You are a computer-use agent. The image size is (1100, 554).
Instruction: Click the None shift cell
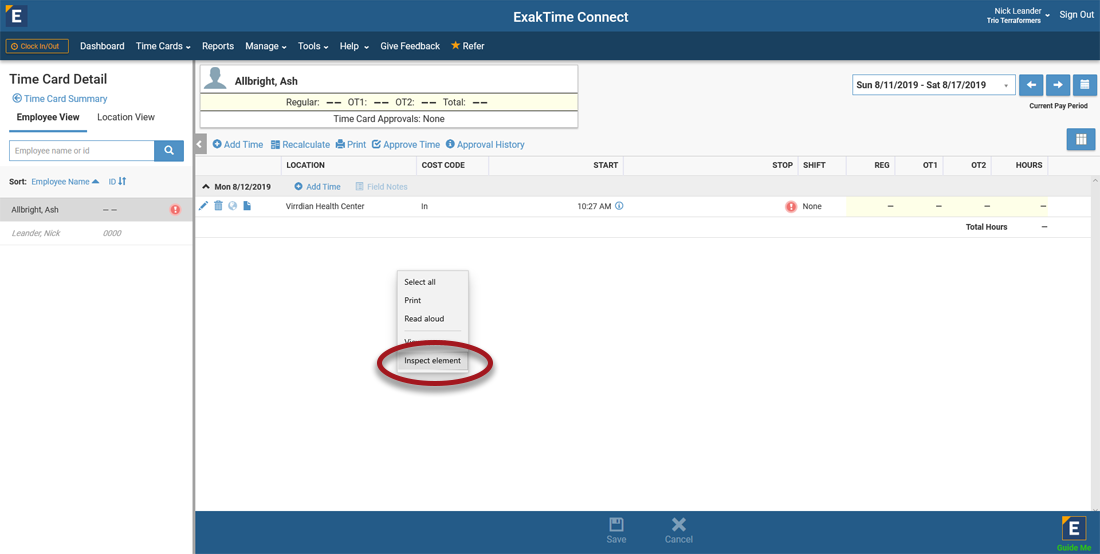pos(812,206)
